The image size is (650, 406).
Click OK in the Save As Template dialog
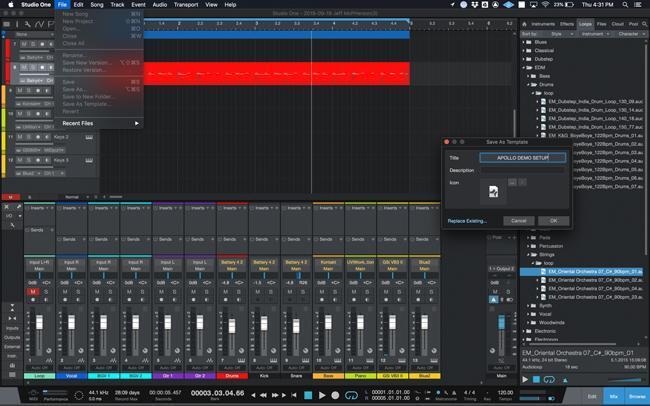coord(553,221)
